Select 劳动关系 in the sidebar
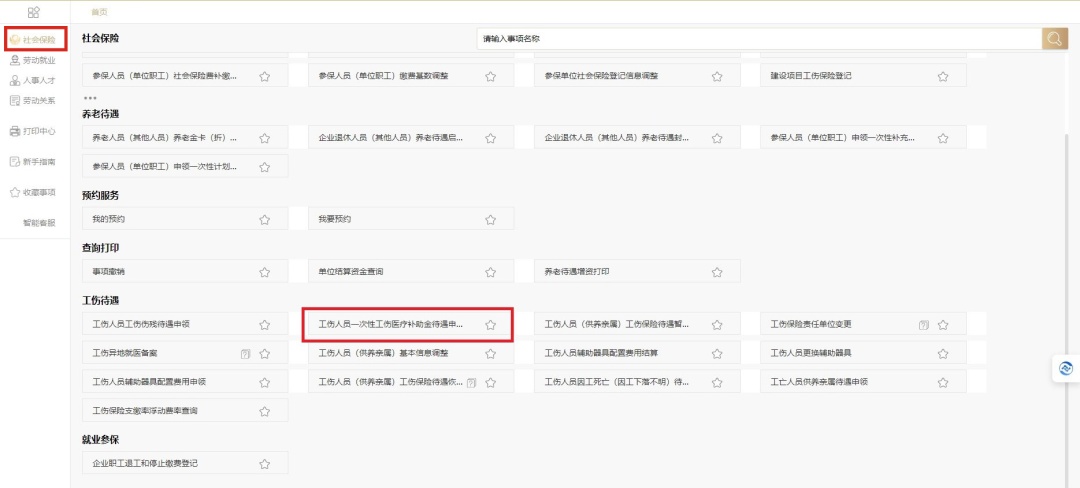The image size is (1080, 488). 32,100
